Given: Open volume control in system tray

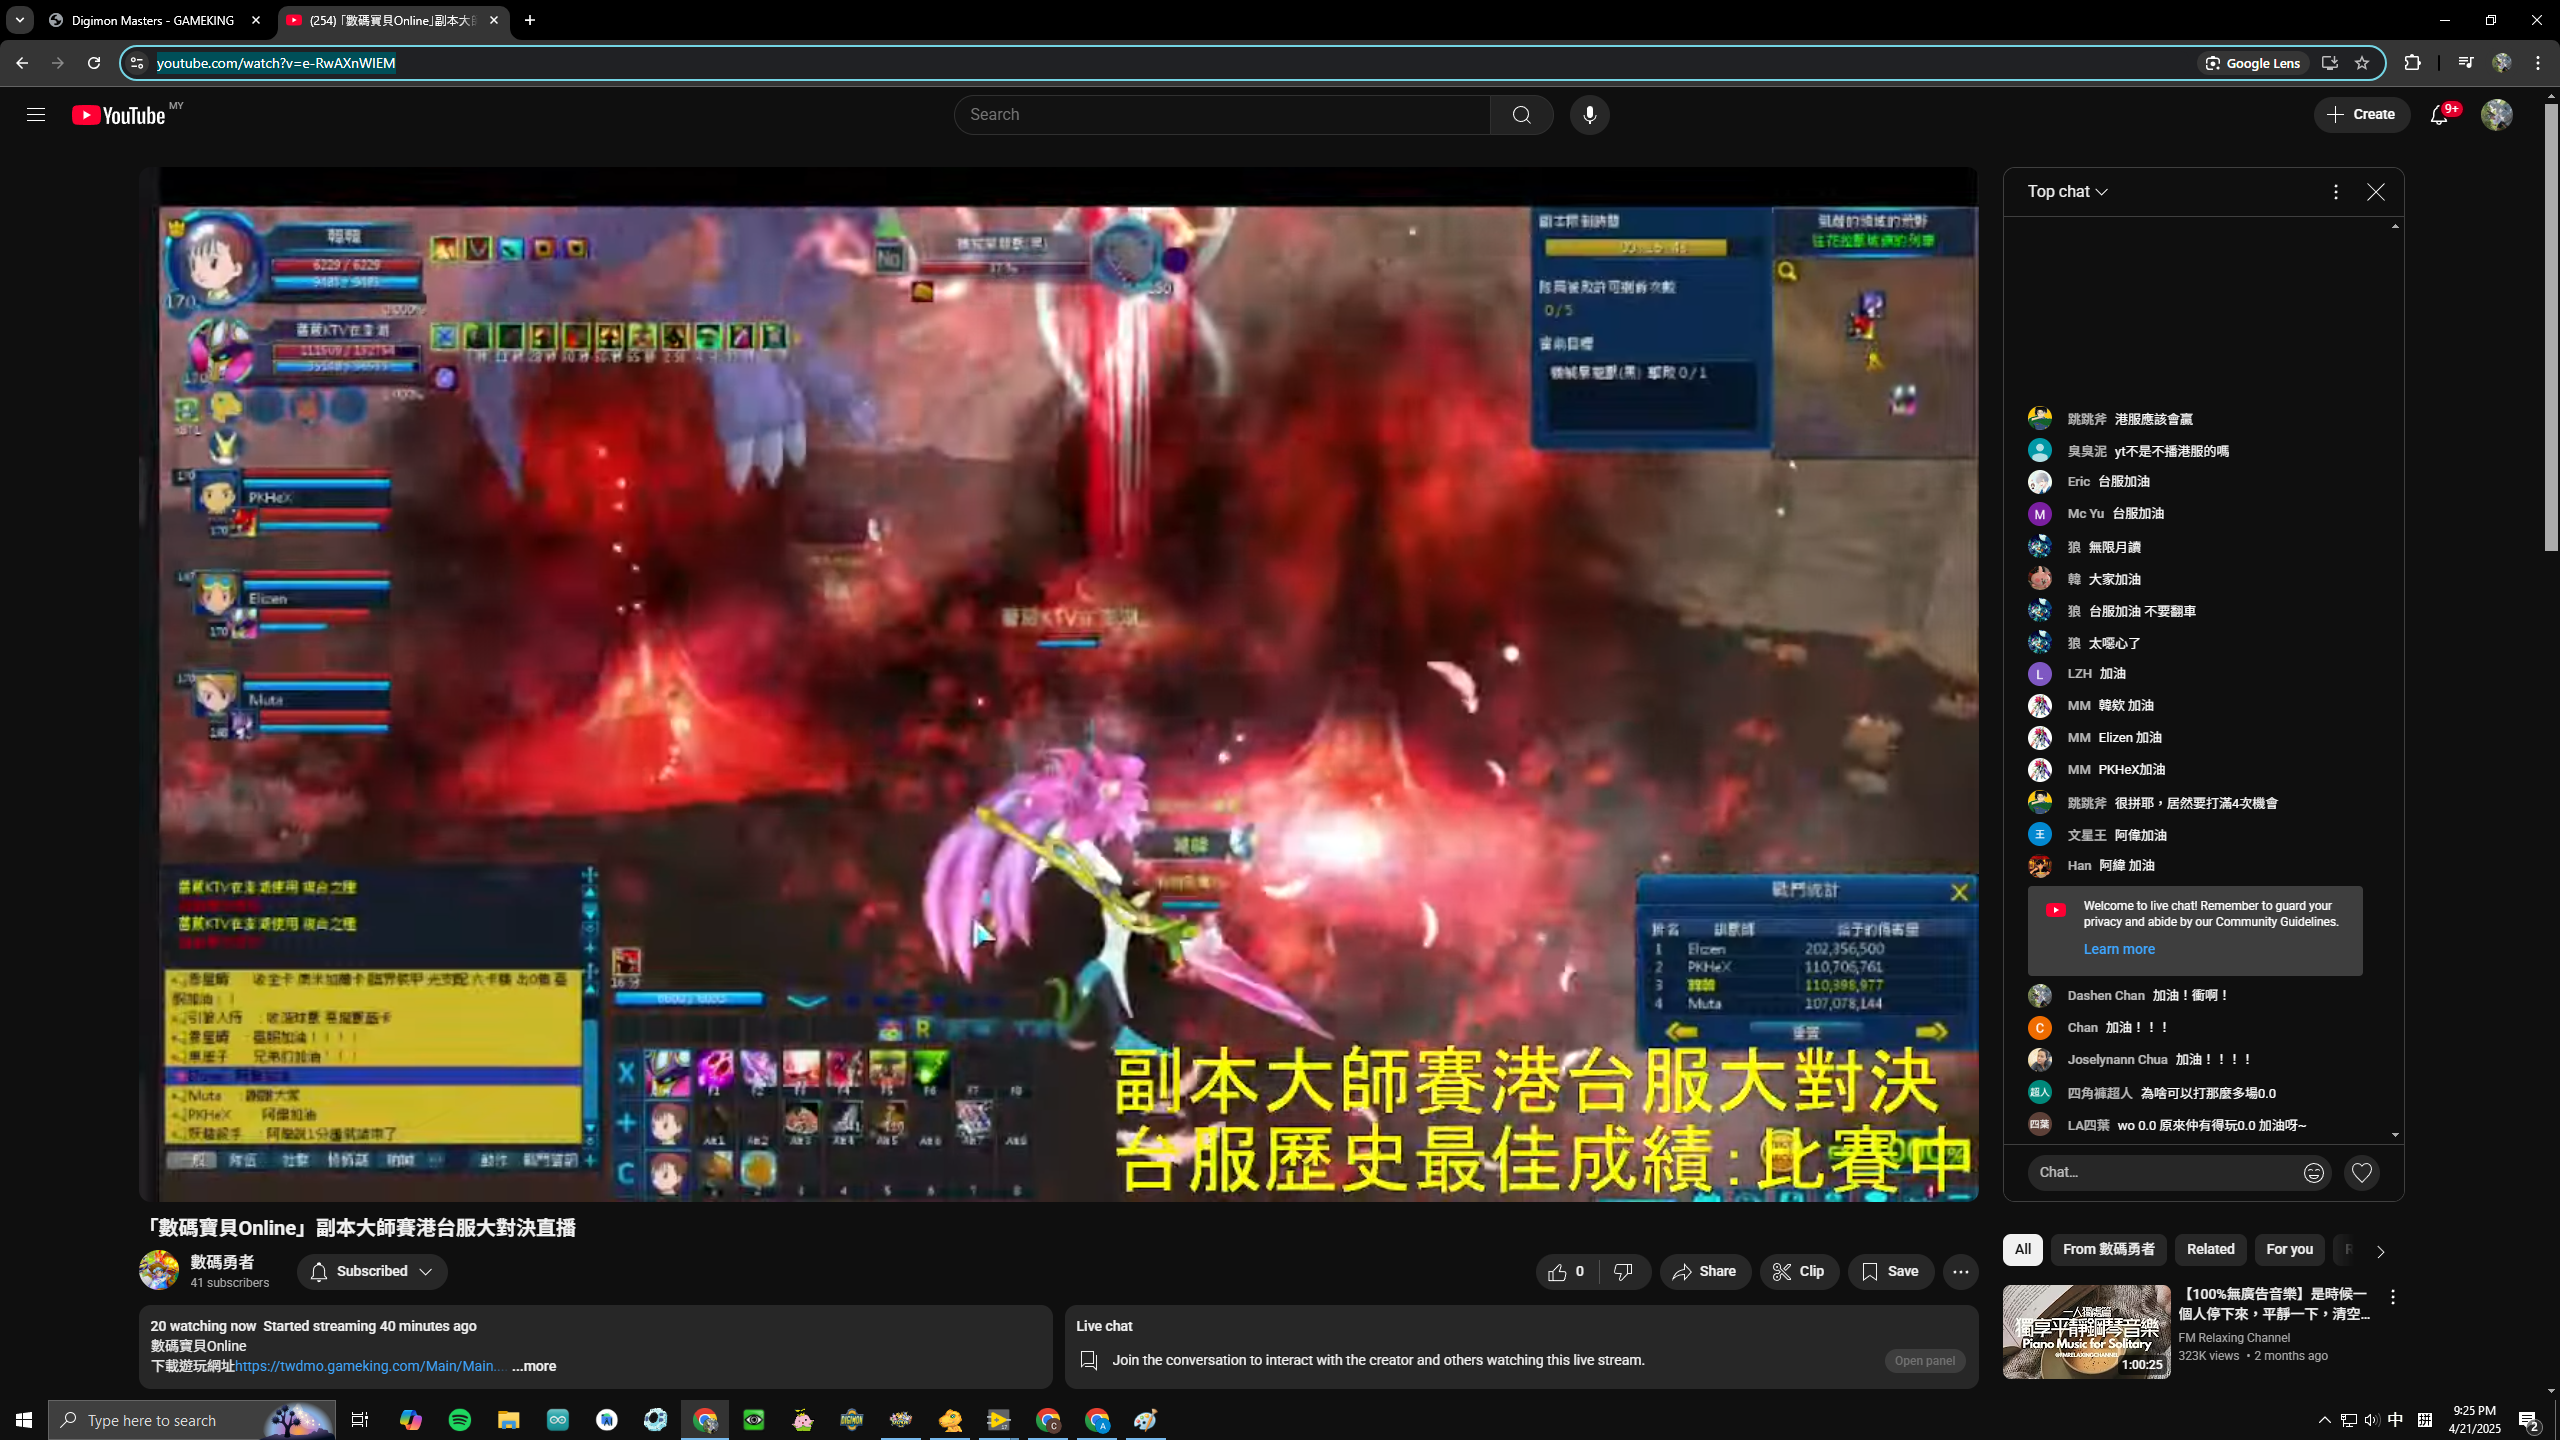Looking at the screenshot, I should 2371,1420.
